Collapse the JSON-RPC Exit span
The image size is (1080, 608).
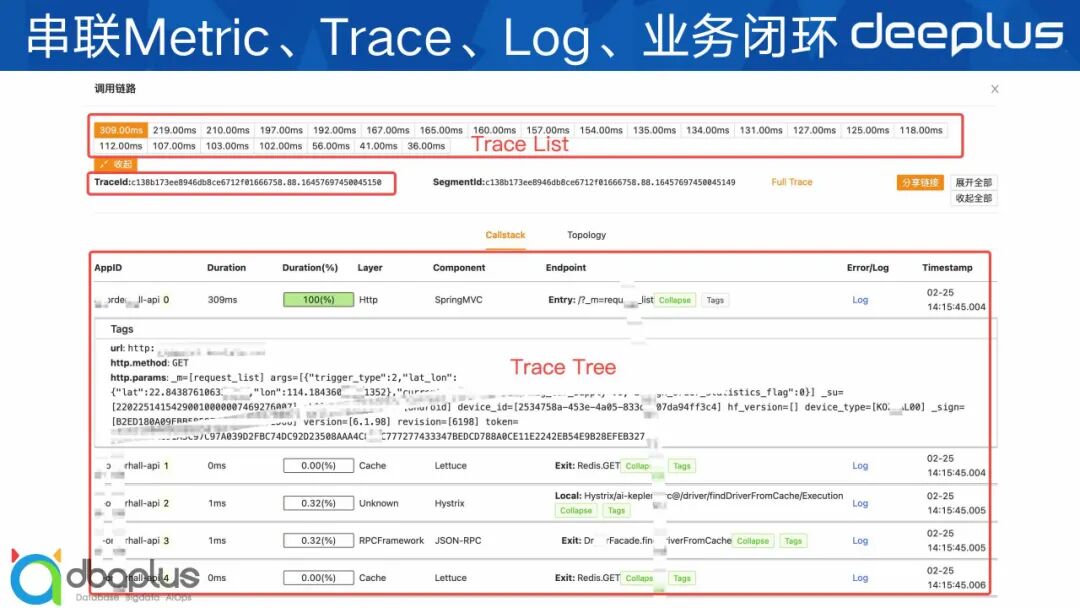click(x=753, y=541)
